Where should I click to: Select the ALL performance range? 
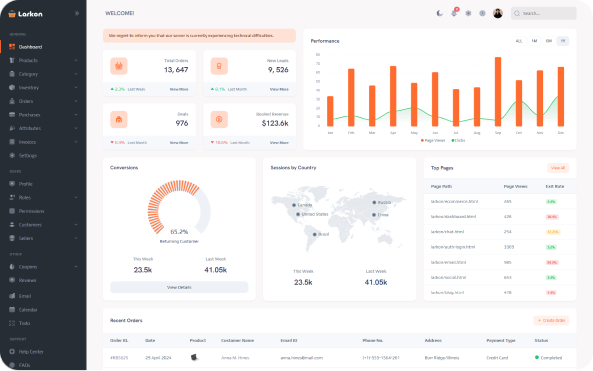(x=519, y=41)
